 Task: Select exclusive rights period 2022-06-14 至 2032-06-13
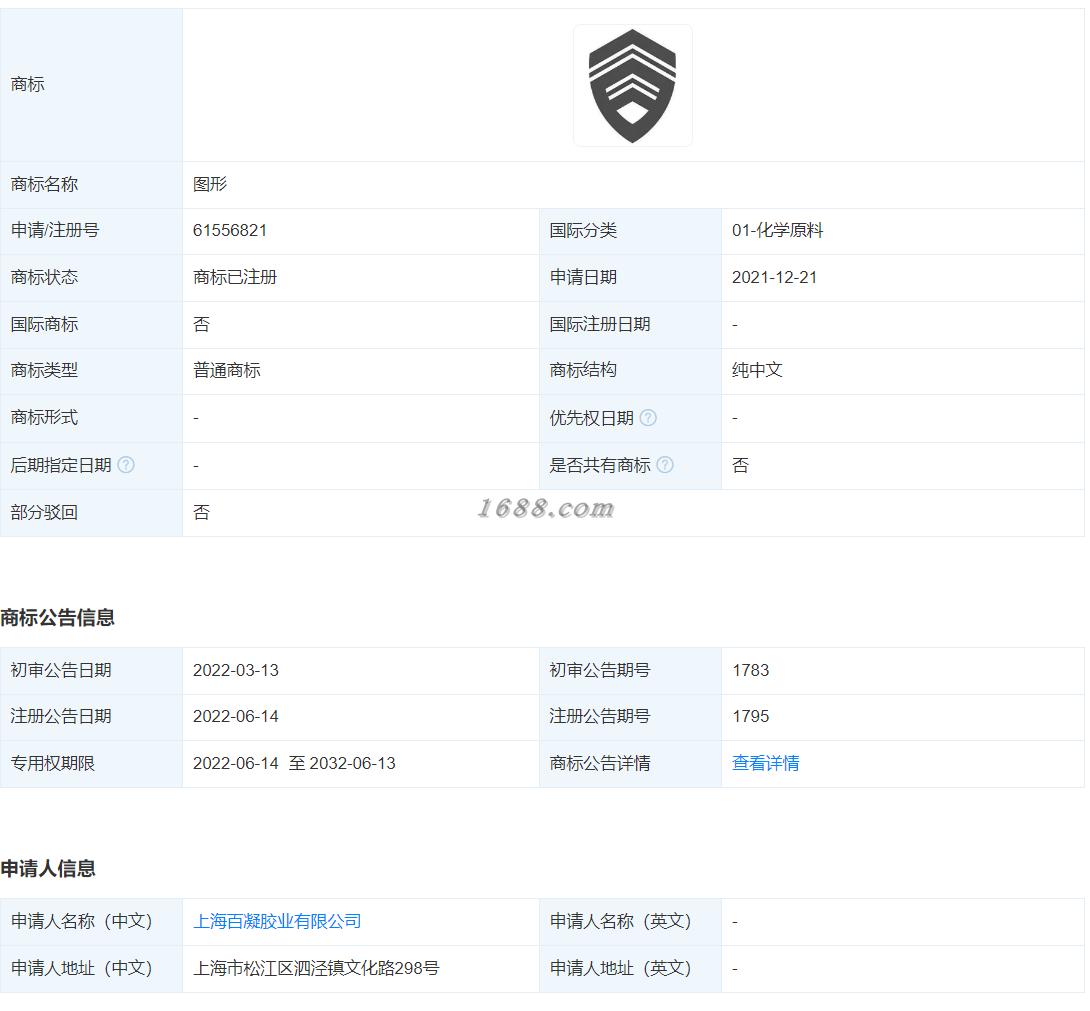[294, 763]
